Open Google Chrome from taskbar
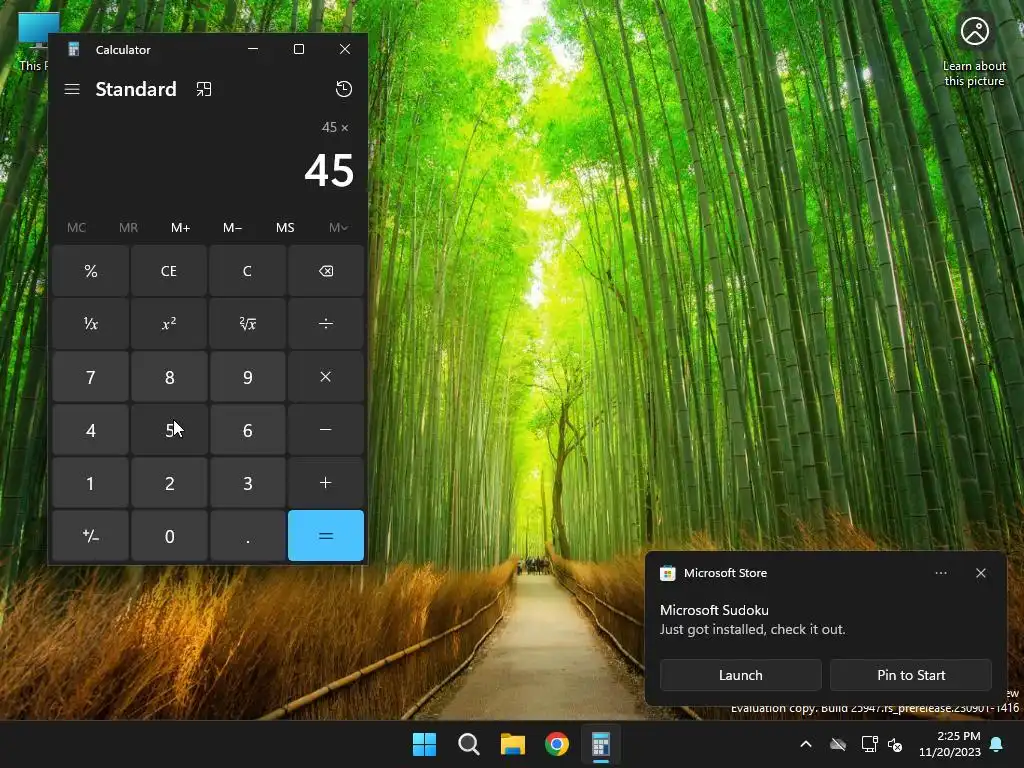The image size is (1024, 768). pyautogui.click(x=557, y=744)
